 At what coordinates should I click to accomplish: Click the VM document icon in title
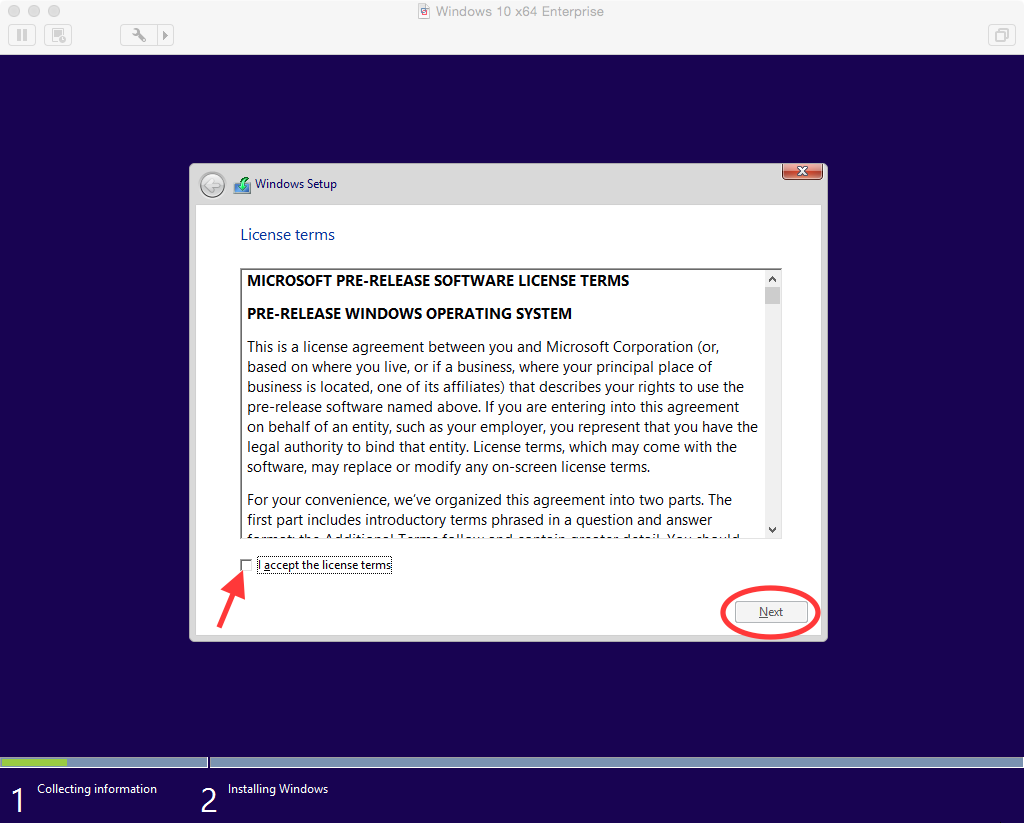(x=424, y=11)
